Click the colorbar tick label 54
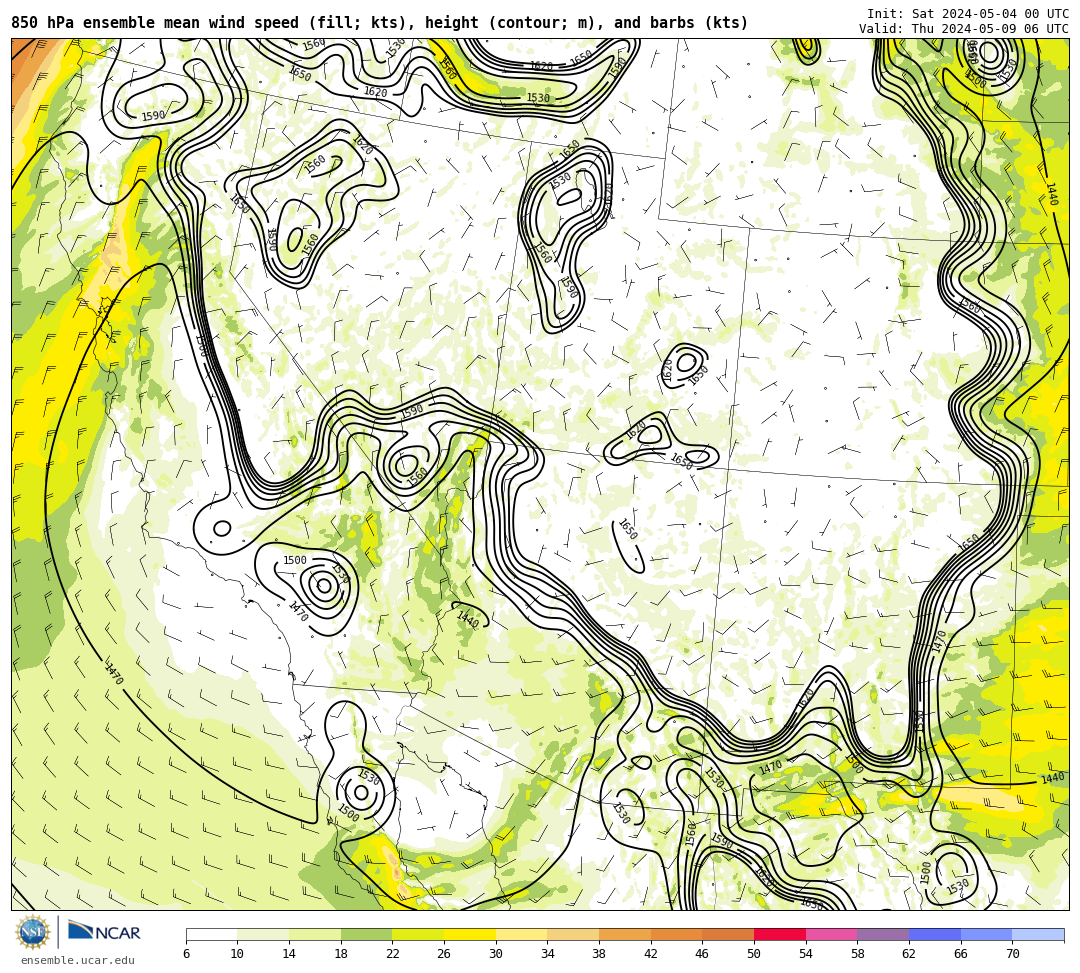 click(x=806, y=954)
